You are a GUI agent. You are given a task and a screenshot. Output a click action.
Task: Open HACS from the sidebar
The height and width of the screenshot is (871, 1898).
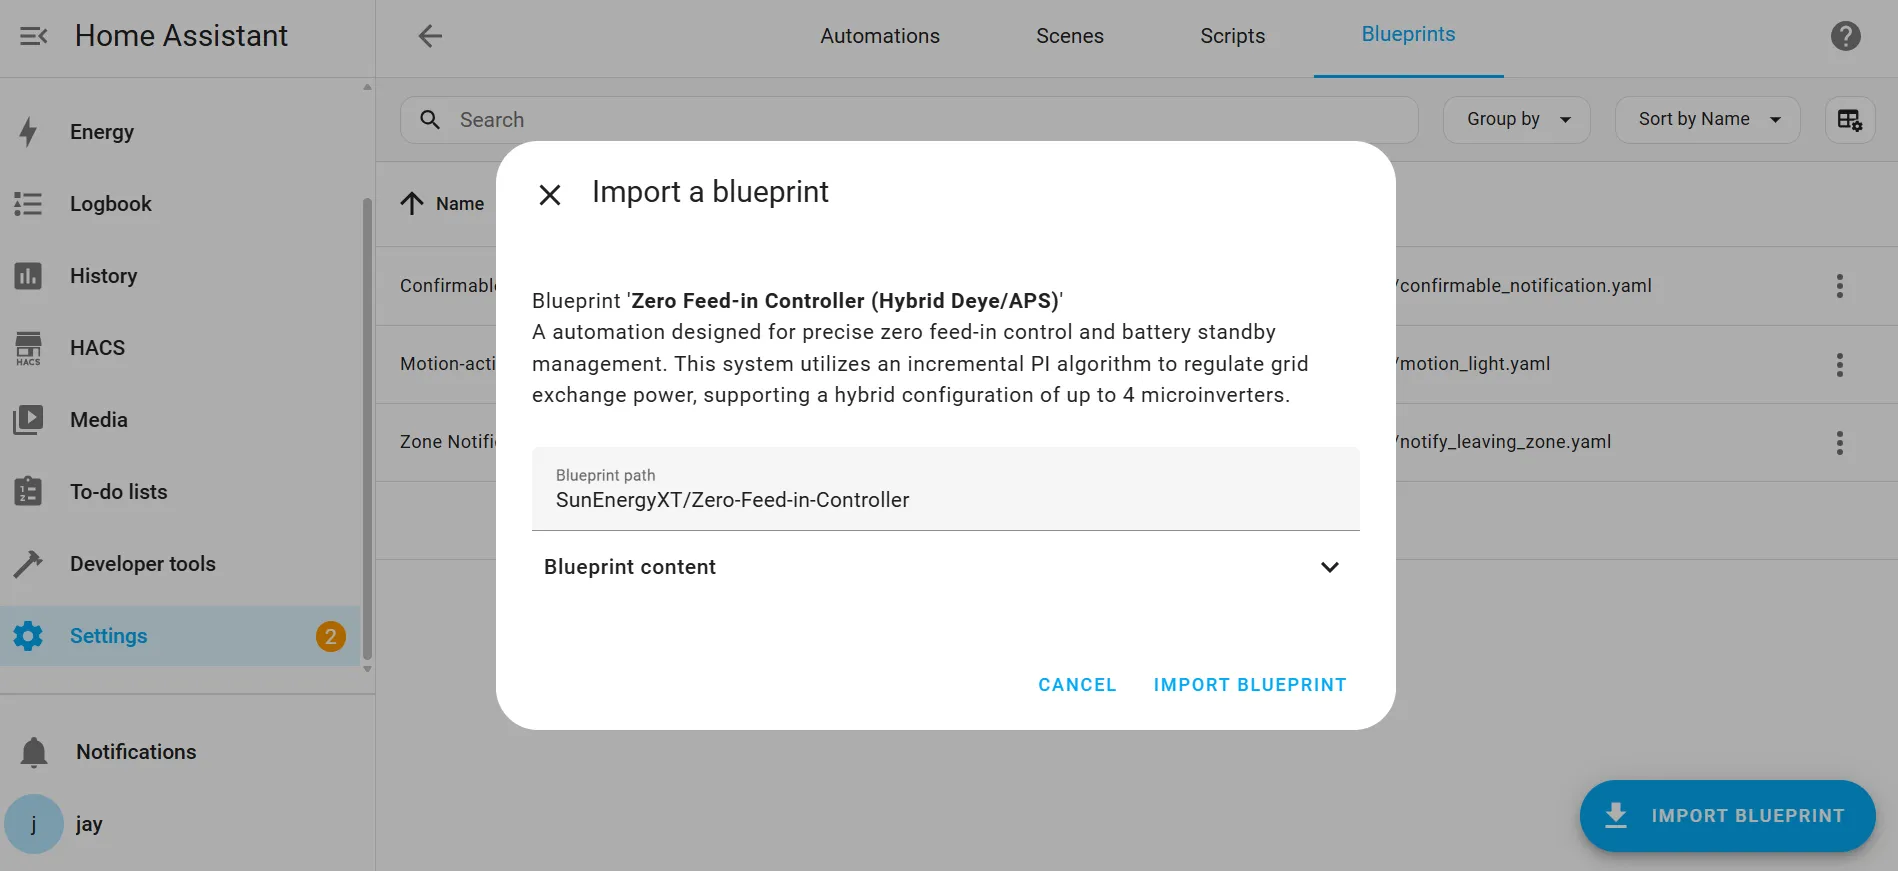pos(97,348)
